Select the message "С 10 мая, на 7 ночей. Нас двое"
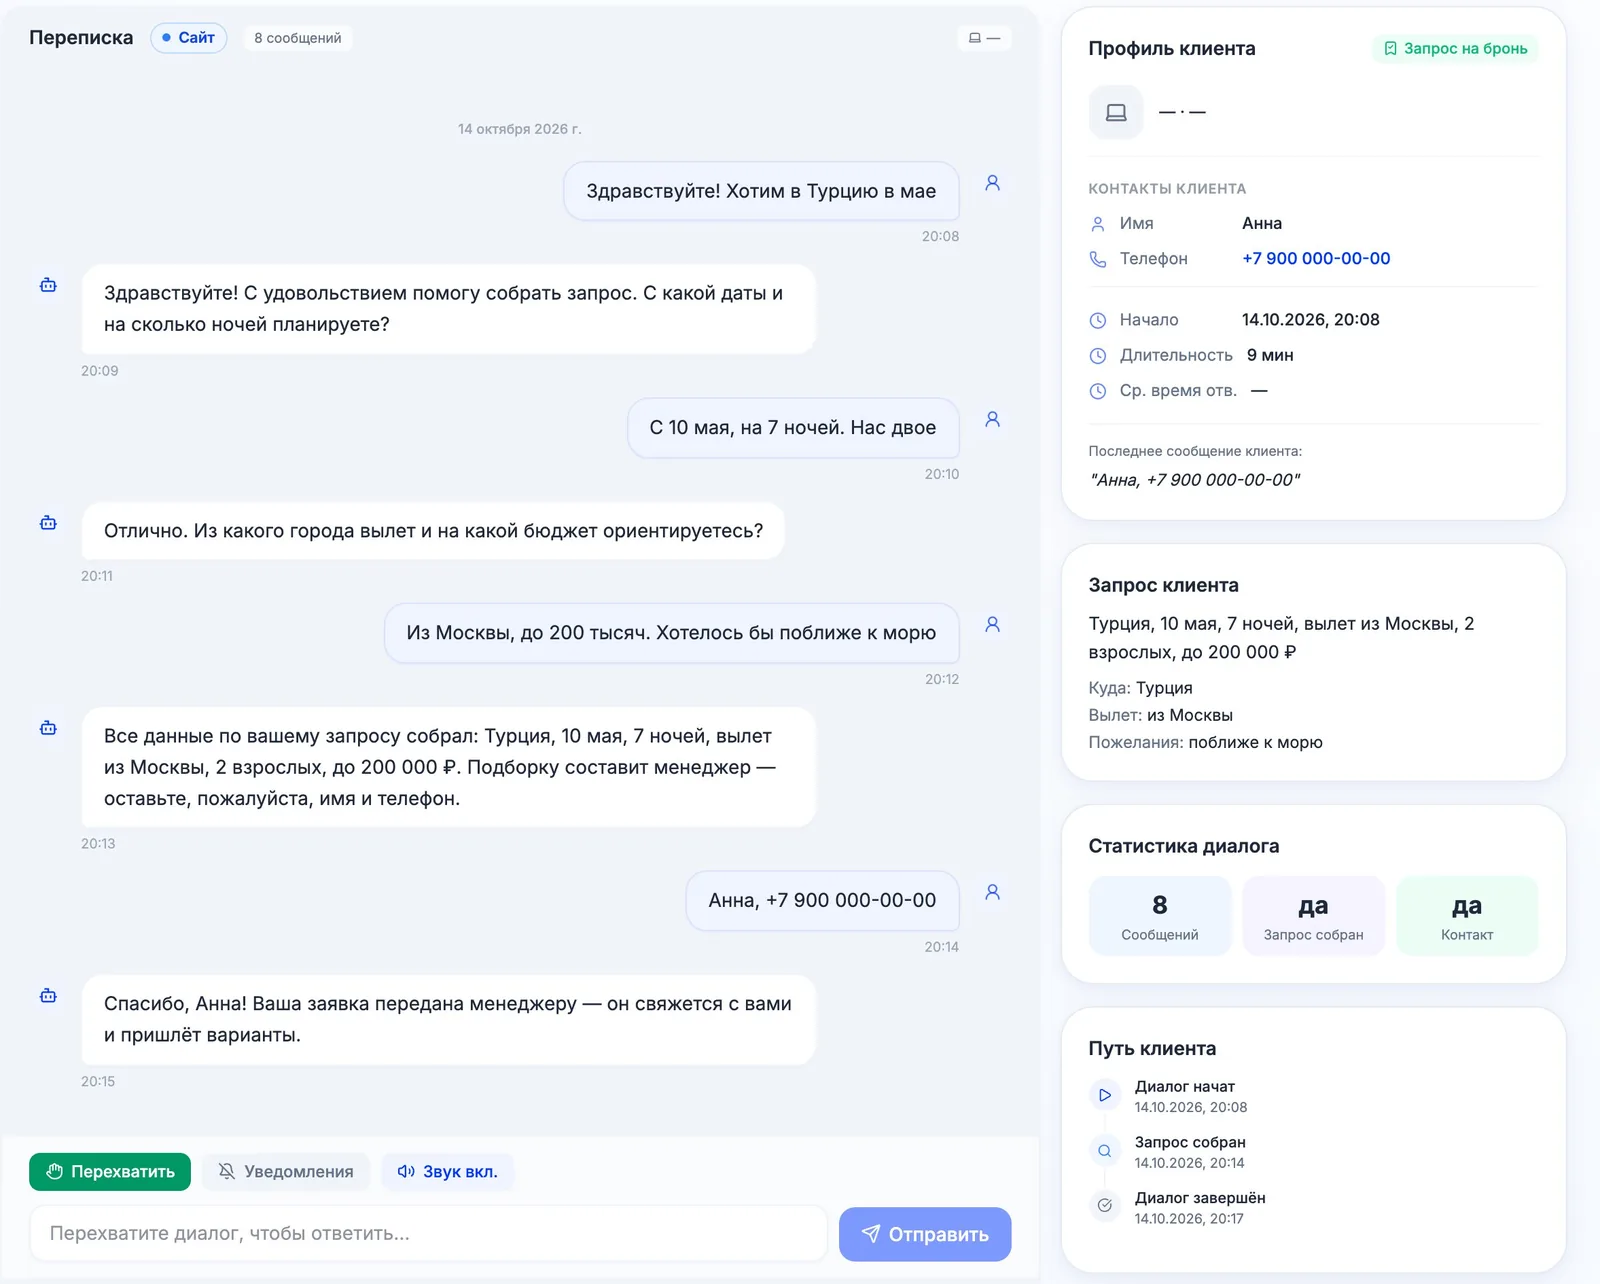This screenshot has height=1284, width=1600. 793,428
